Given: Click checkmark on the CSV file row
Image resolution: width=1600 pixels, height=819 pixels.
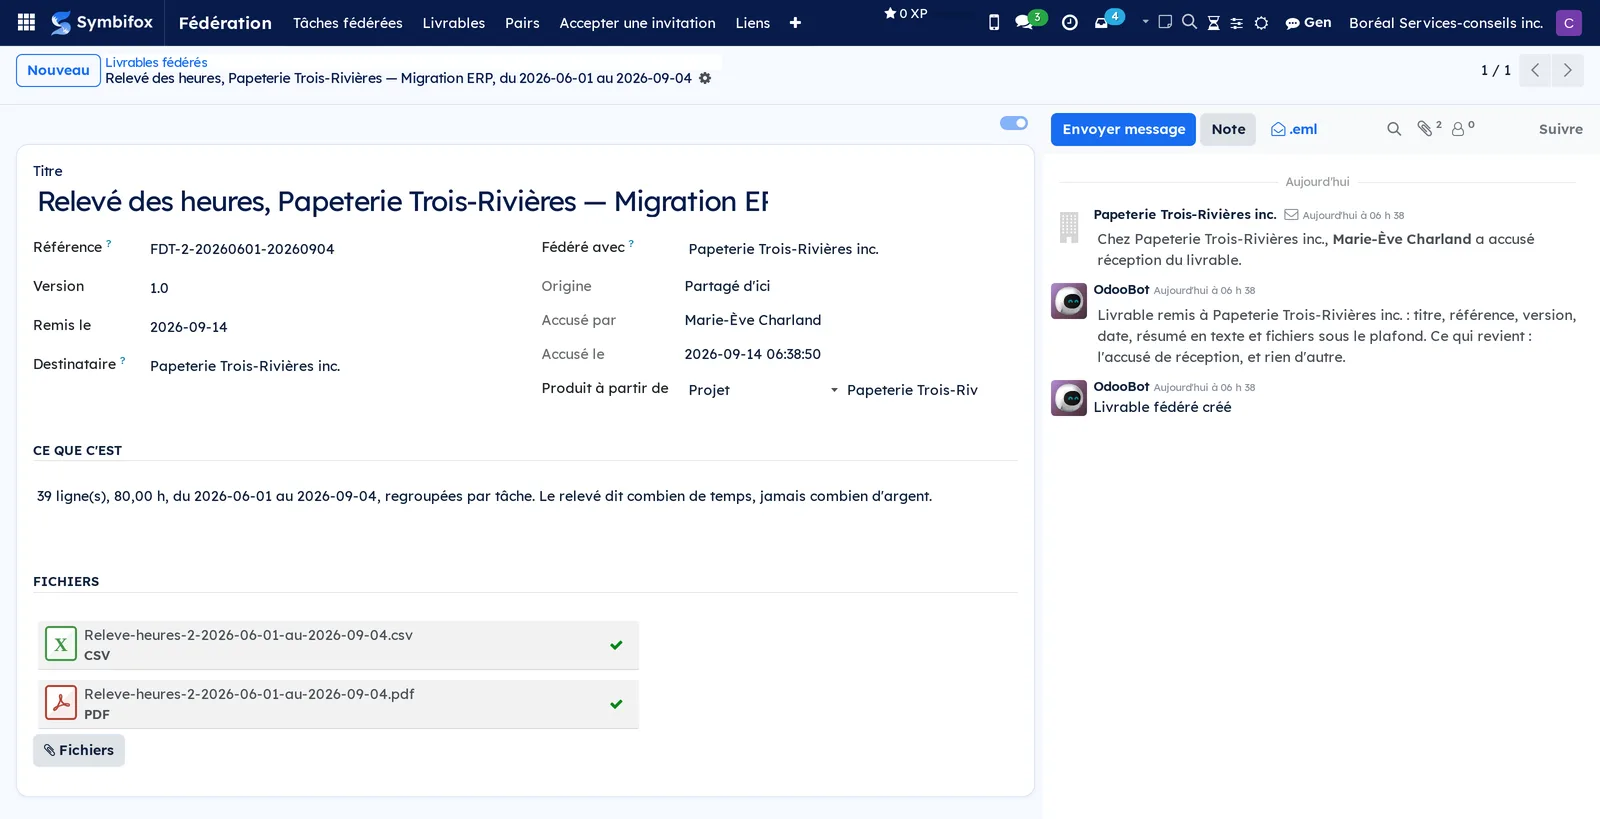Looking at the screenshot, I should 616,645.
